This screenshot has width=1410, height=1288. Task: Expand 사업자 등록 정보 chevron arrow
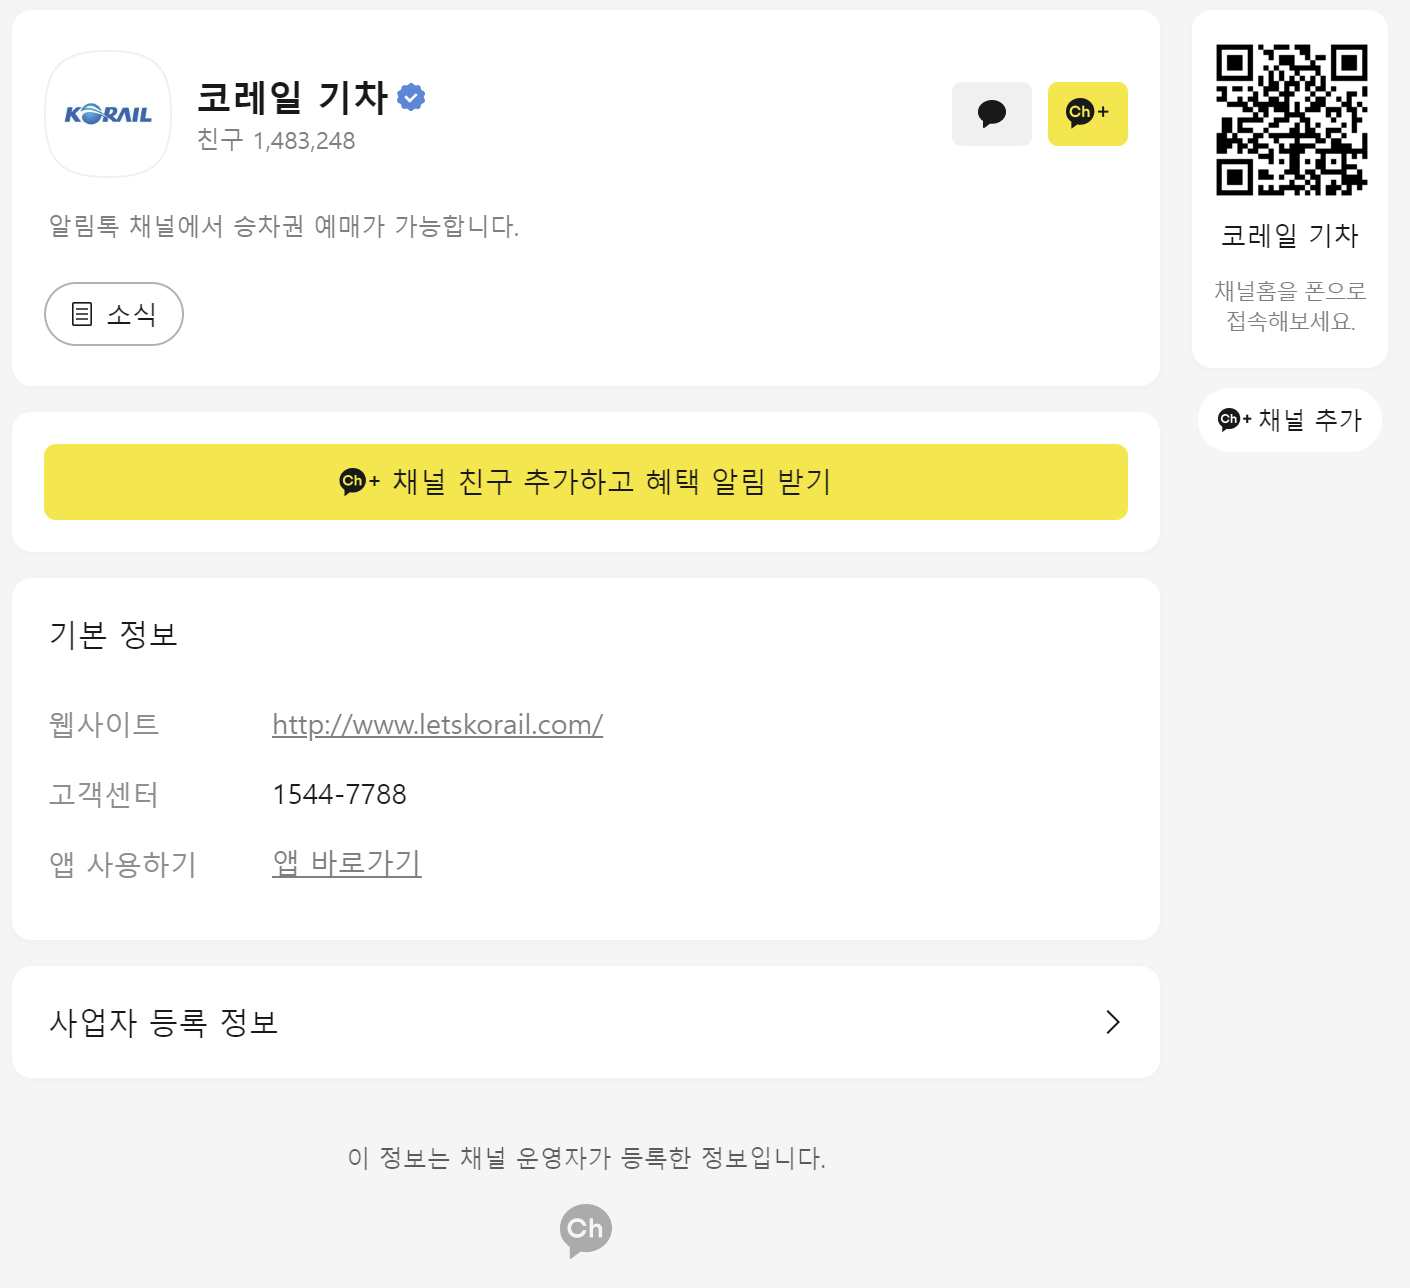click(1113, 1022)
